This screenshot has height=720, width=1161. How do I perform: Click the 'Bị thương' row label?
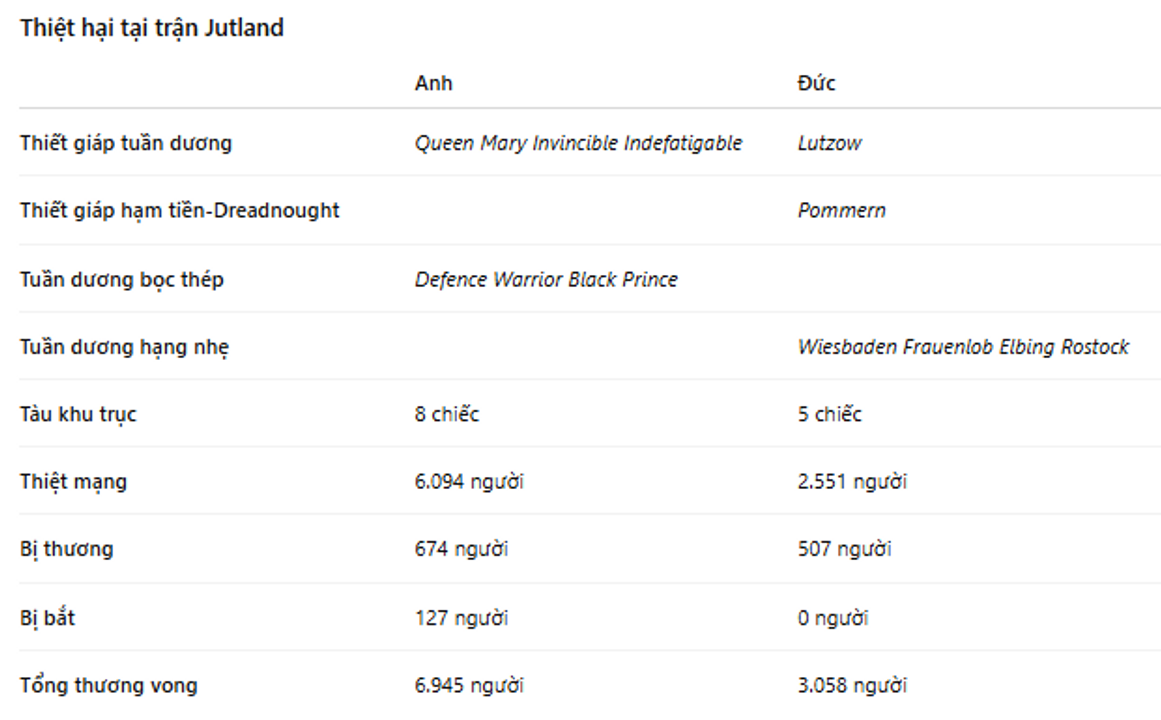pos(67,549)
